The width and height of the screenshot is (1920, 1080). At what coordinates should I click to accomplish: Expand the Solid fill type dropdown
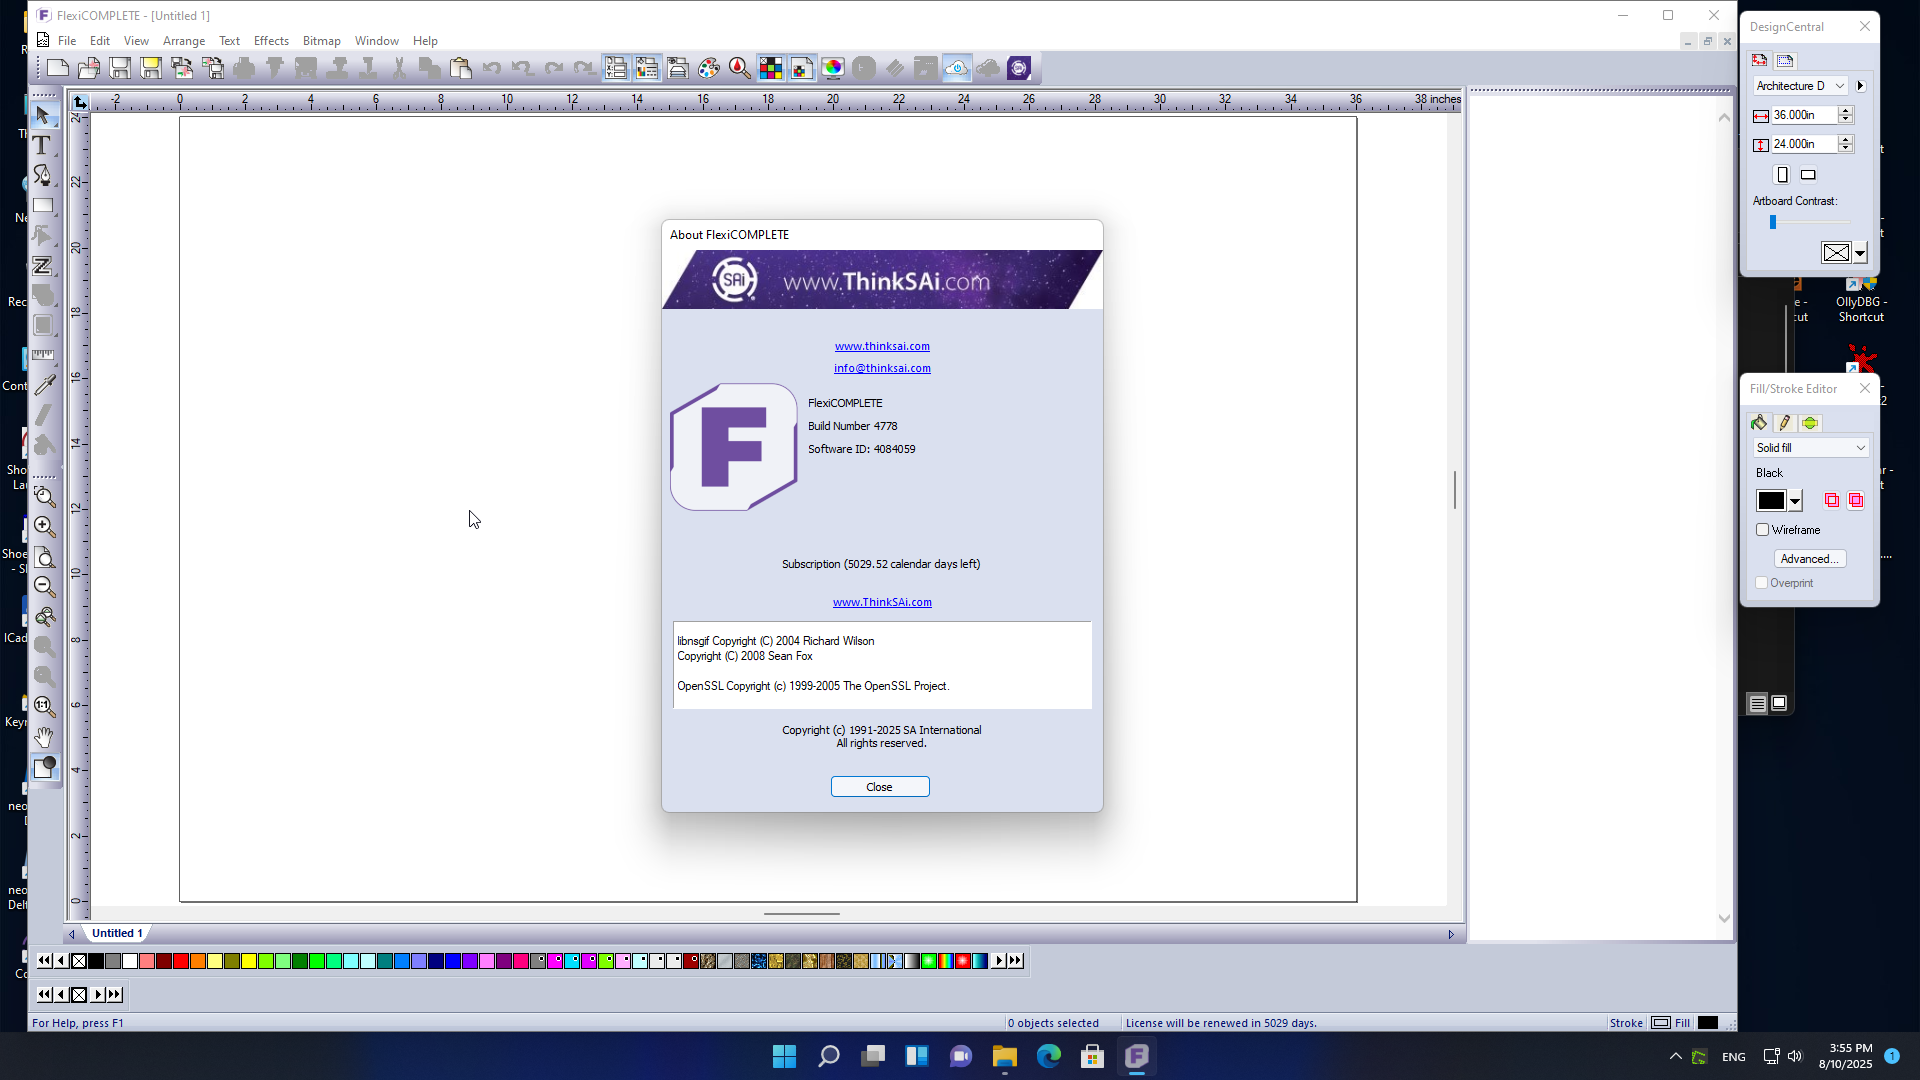1860,448
